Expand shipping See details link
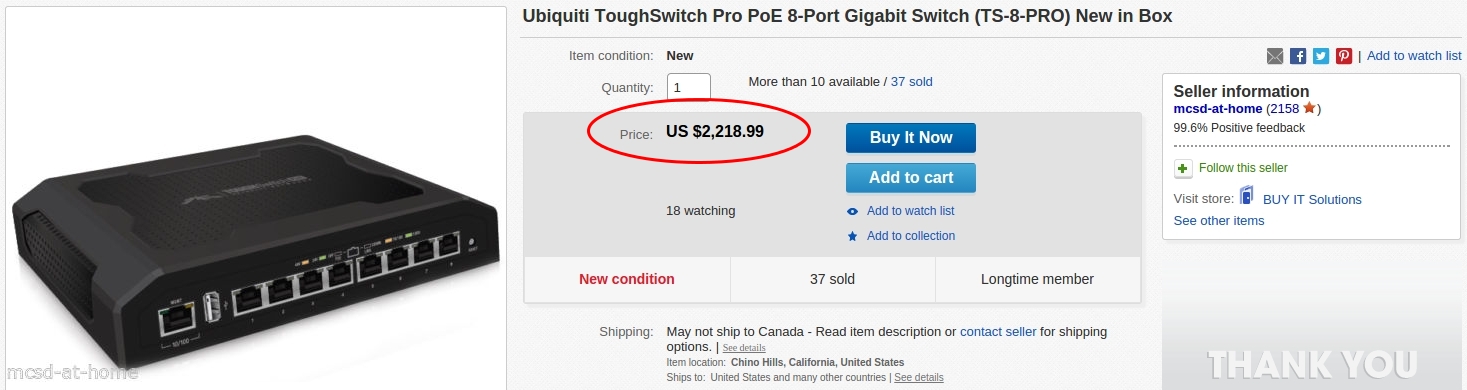 coord(744,348)
